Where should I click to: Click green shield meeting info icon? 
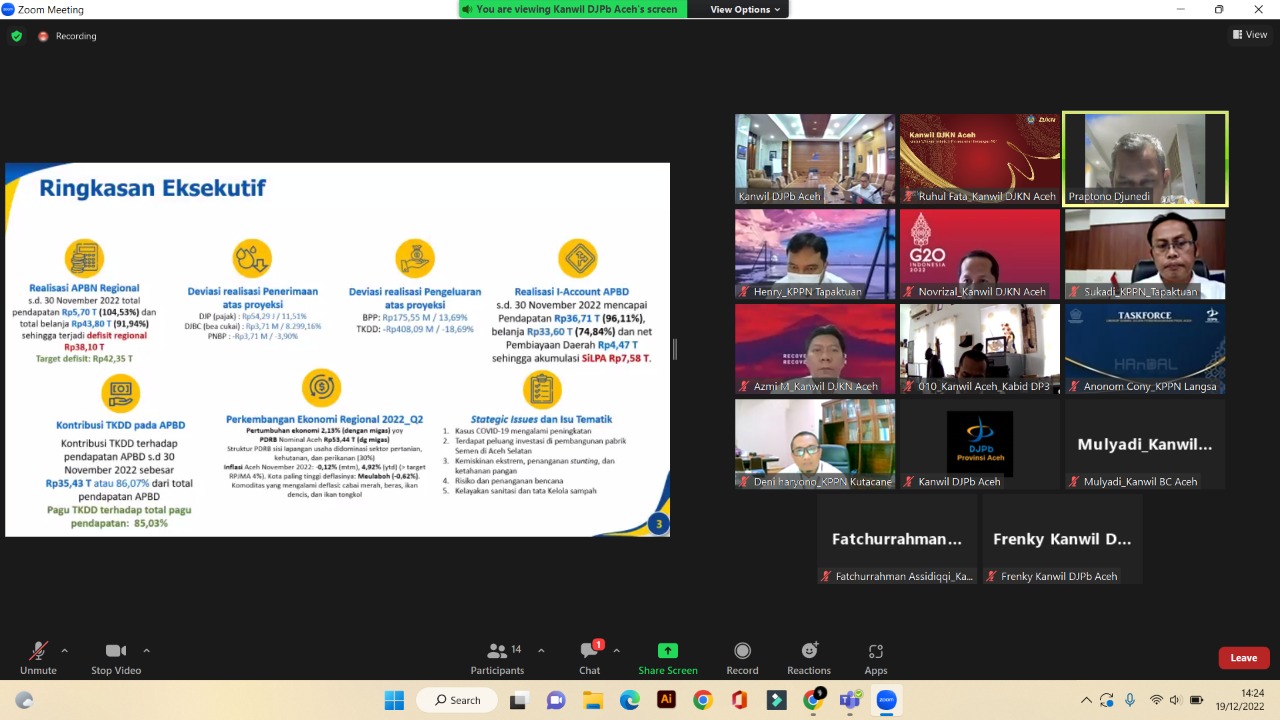[x=16, y=36]
